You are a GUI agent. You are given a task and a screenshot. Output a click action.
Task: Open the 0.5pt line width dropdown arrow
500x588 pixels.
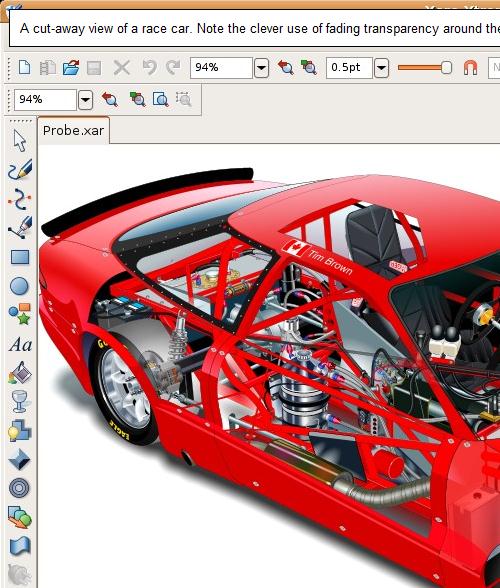click(381, 68)
